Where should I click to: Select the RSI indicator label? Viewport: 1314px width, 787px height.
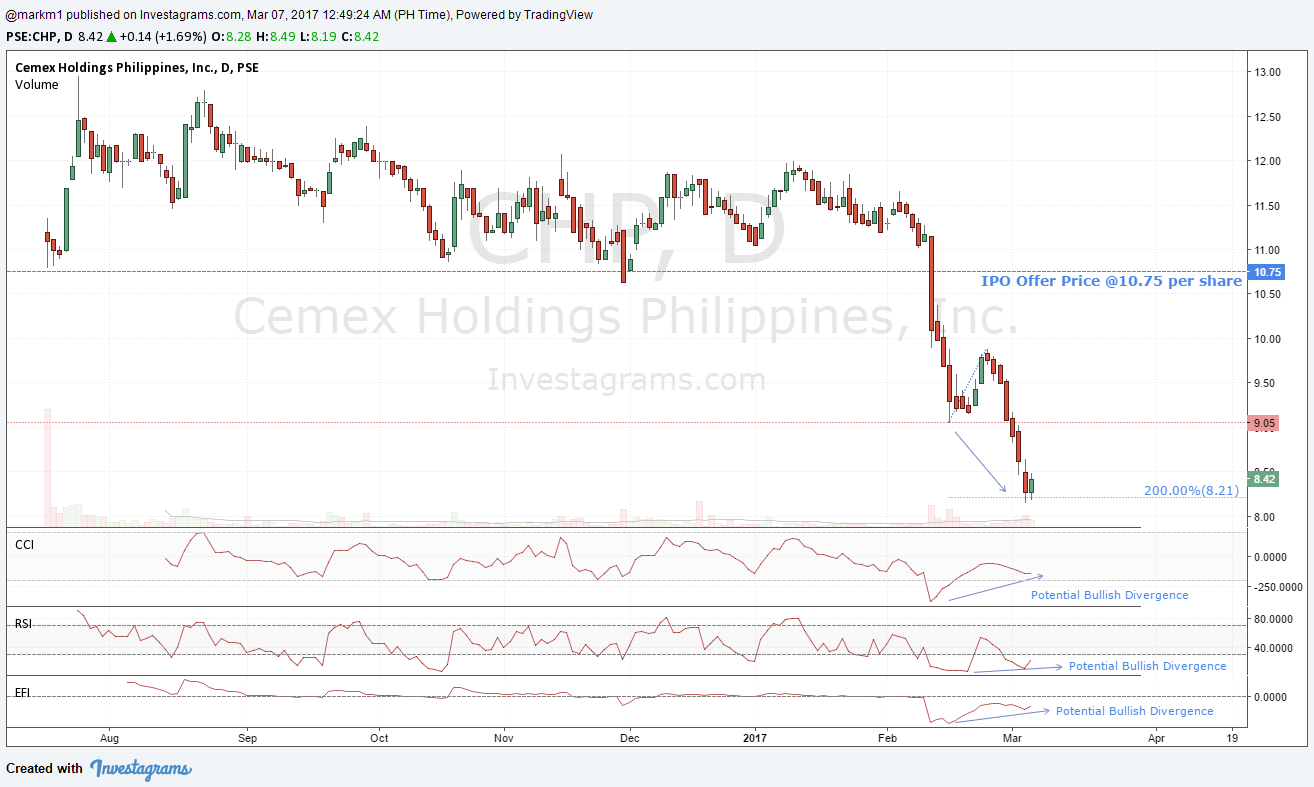pyautogui.click(x=23, y=623)
